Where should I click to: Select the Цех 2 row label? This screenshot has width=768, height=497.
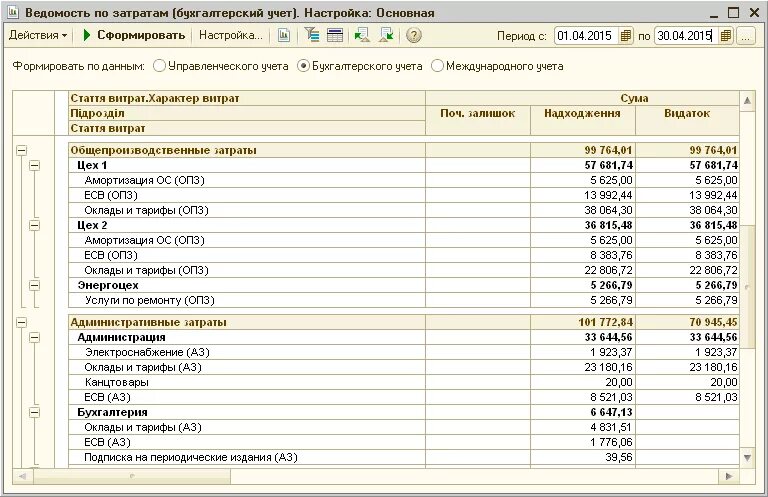click(92, 225)
